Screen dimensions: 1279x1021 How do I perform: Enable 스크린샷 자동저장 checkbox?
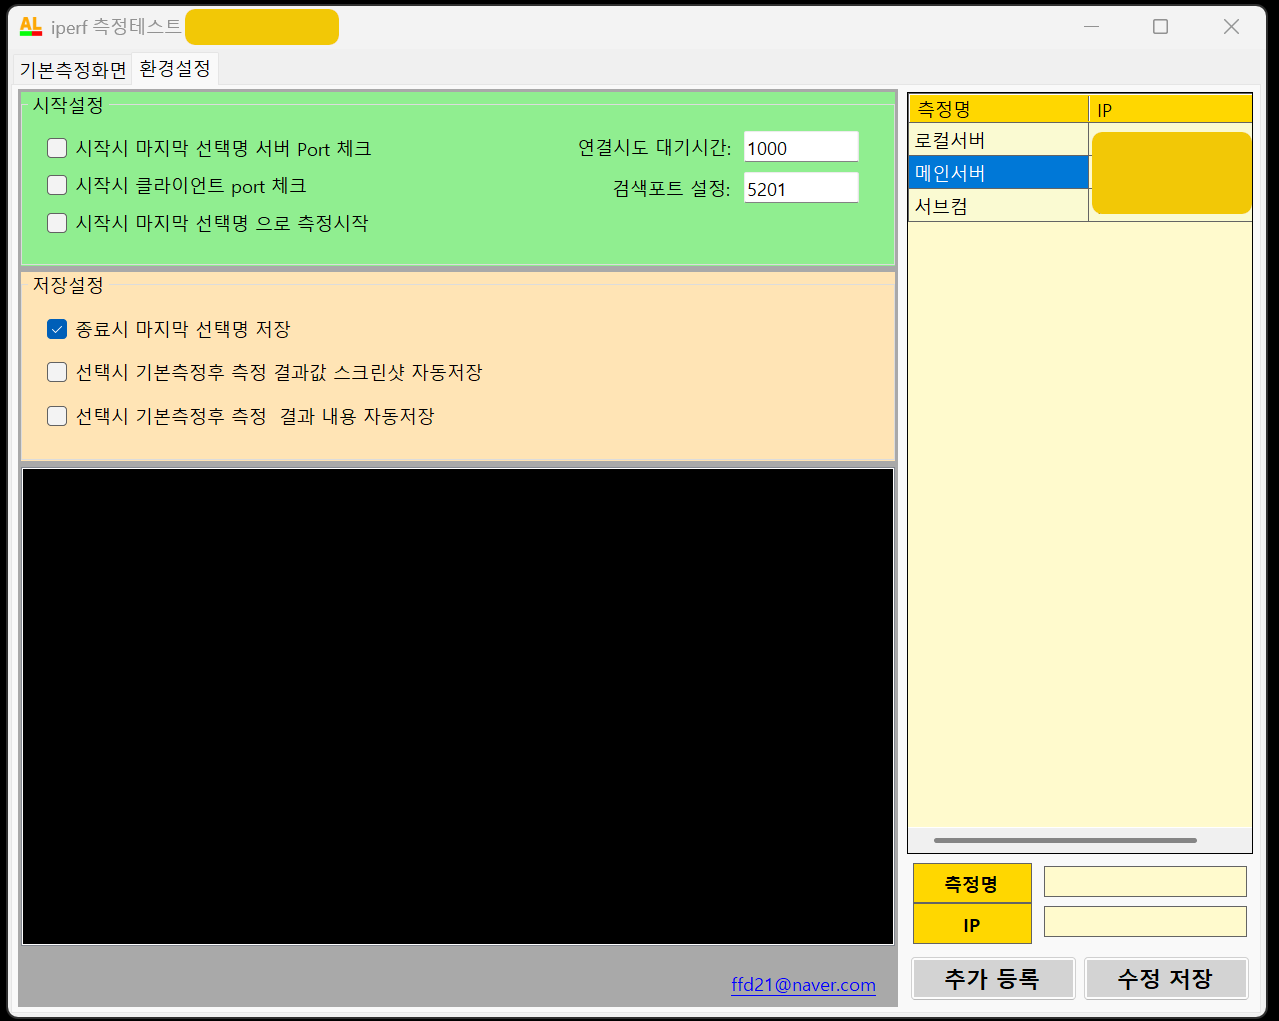(57, 372)
